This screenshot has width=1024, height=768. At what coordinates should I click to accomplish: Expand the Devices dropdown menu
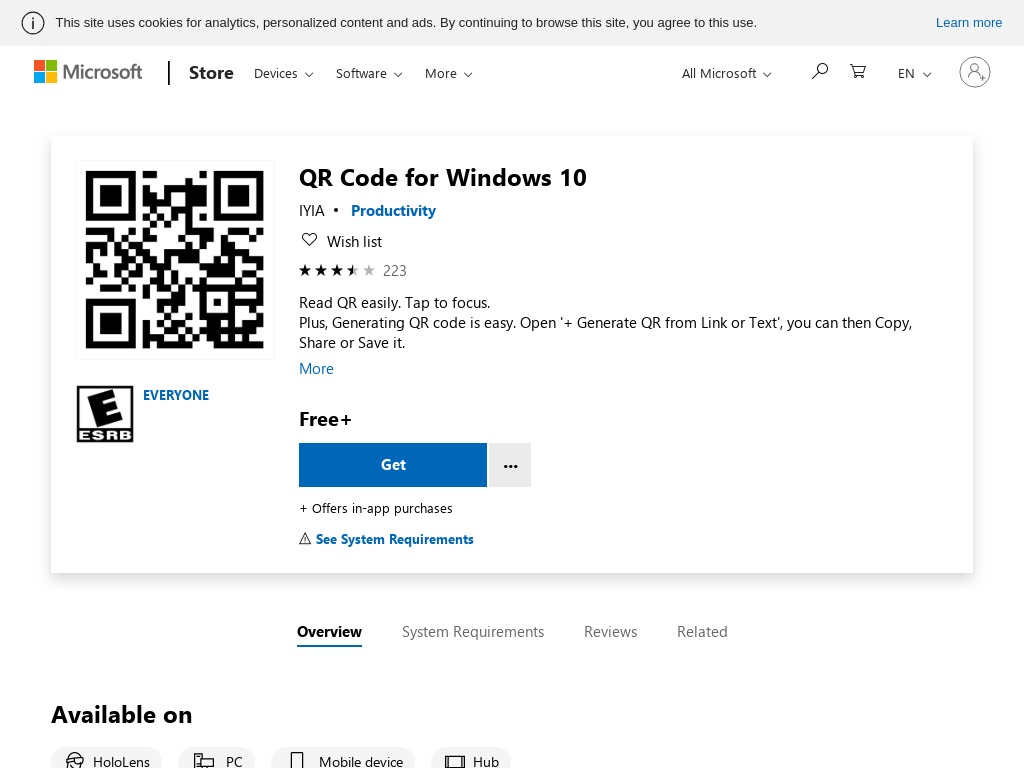coord(283,74)
